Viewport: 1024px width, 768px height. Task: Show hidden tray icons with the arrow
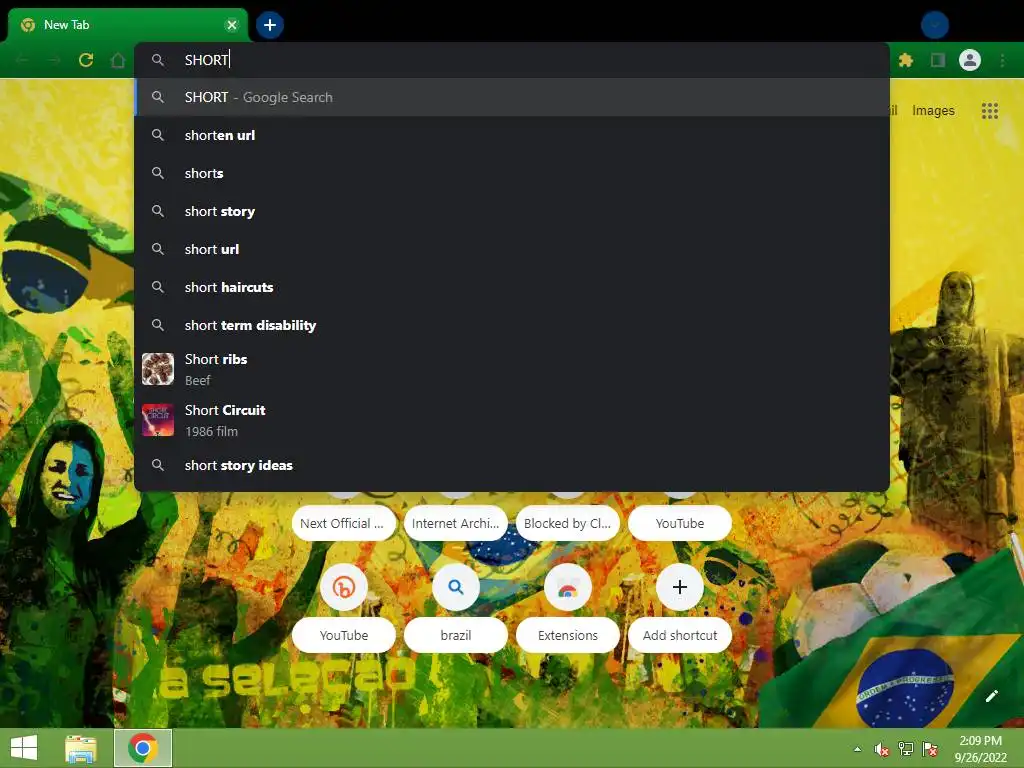pyautogui.click(x=857, y=749)
